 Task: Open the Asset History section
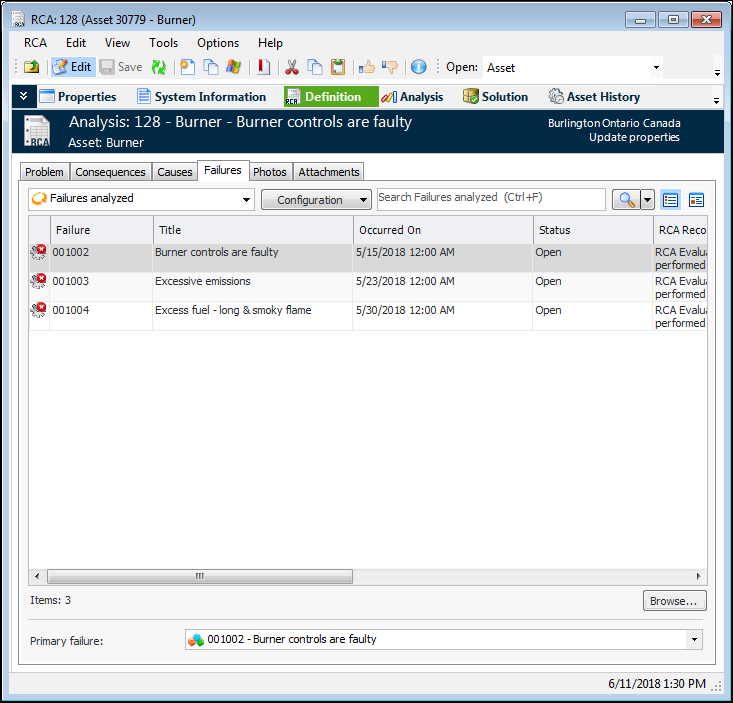[594, 97]
